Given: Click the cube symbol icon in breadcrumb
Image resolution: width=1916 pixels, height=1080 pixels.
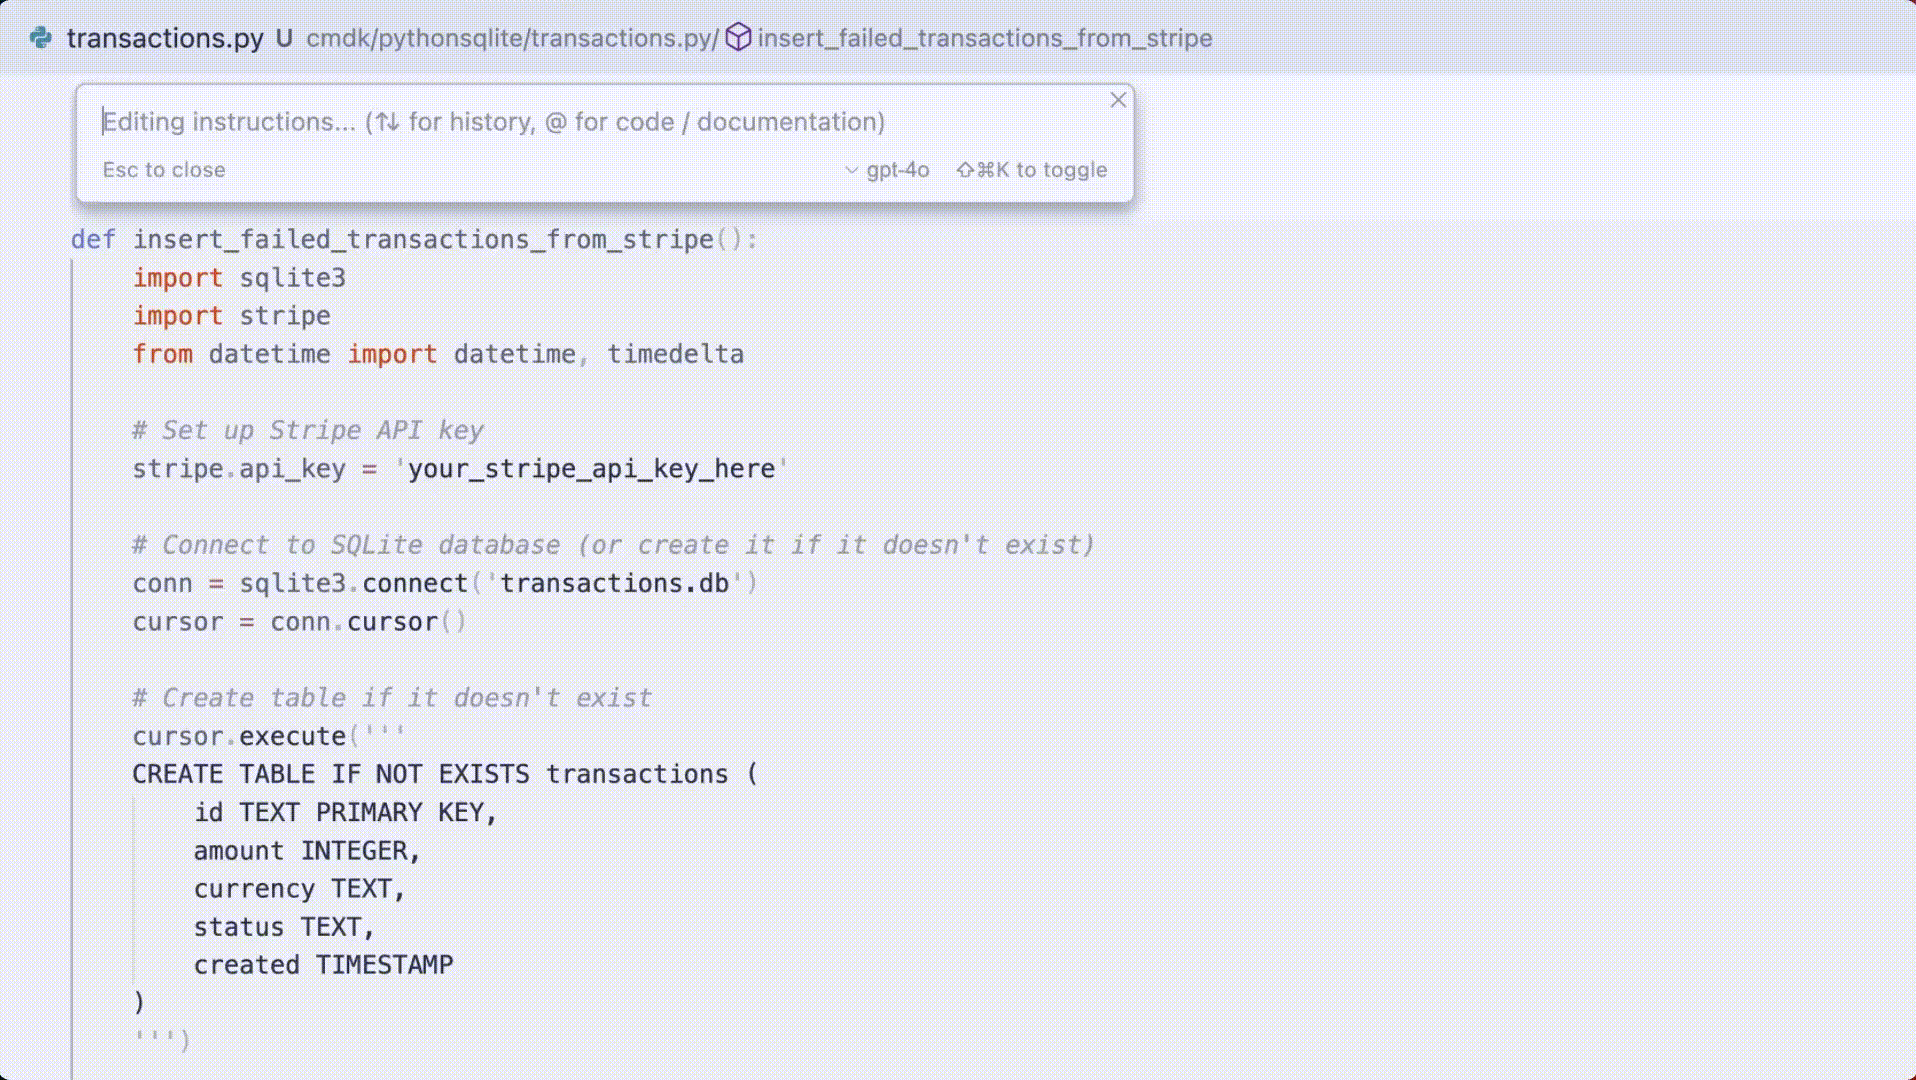Looking at the screenshot, I should click(738, 38).
